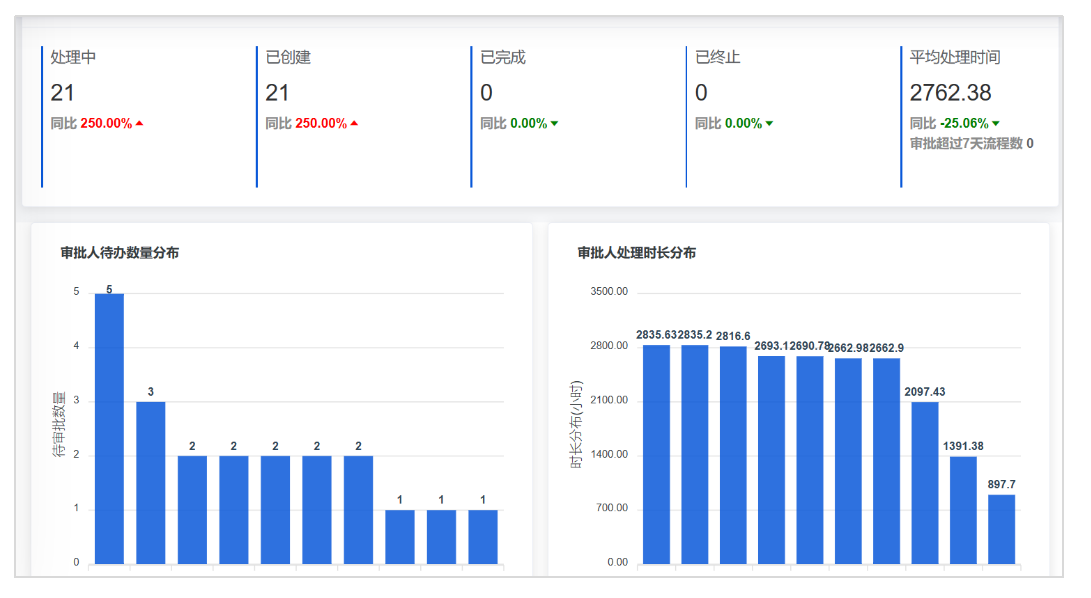Click the 250.00% value in 已创建 card
This screenshot has width=1091, height=598.
(321, 123)
